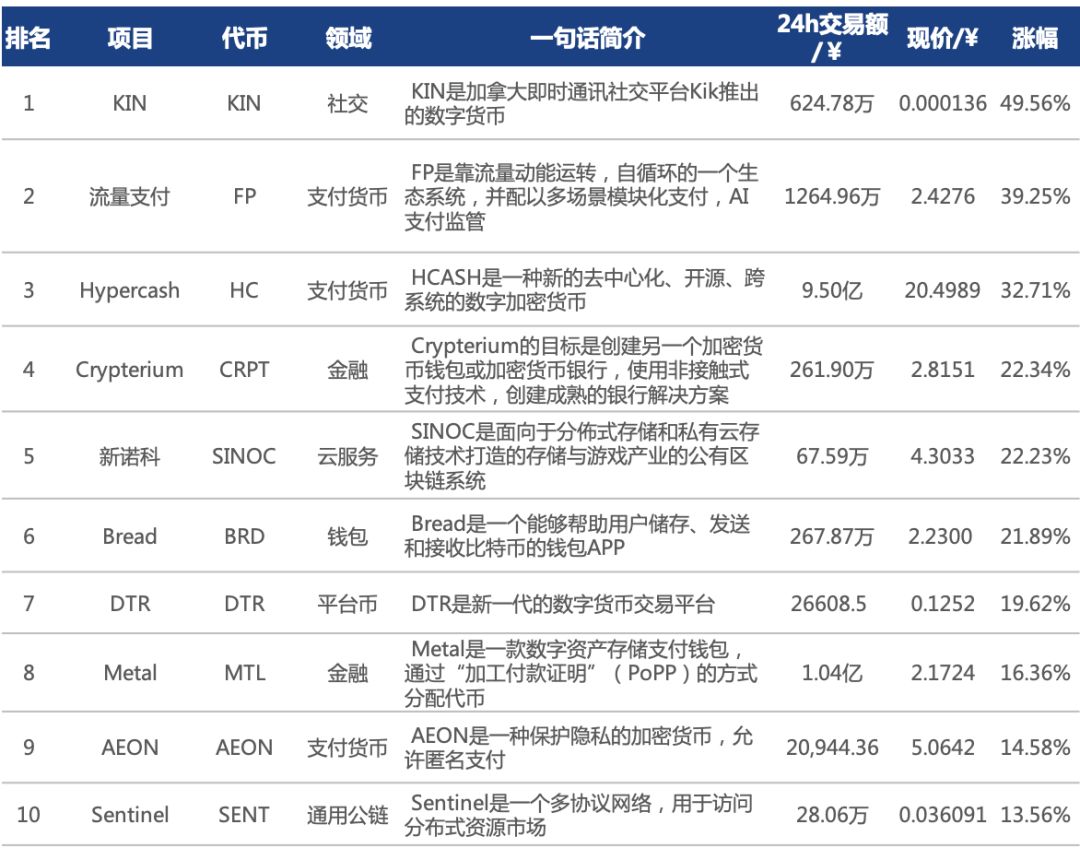This screenshot has width=1080, height=848.
Task: Click the price 2.8151
Action: click(x=942, y=369)
